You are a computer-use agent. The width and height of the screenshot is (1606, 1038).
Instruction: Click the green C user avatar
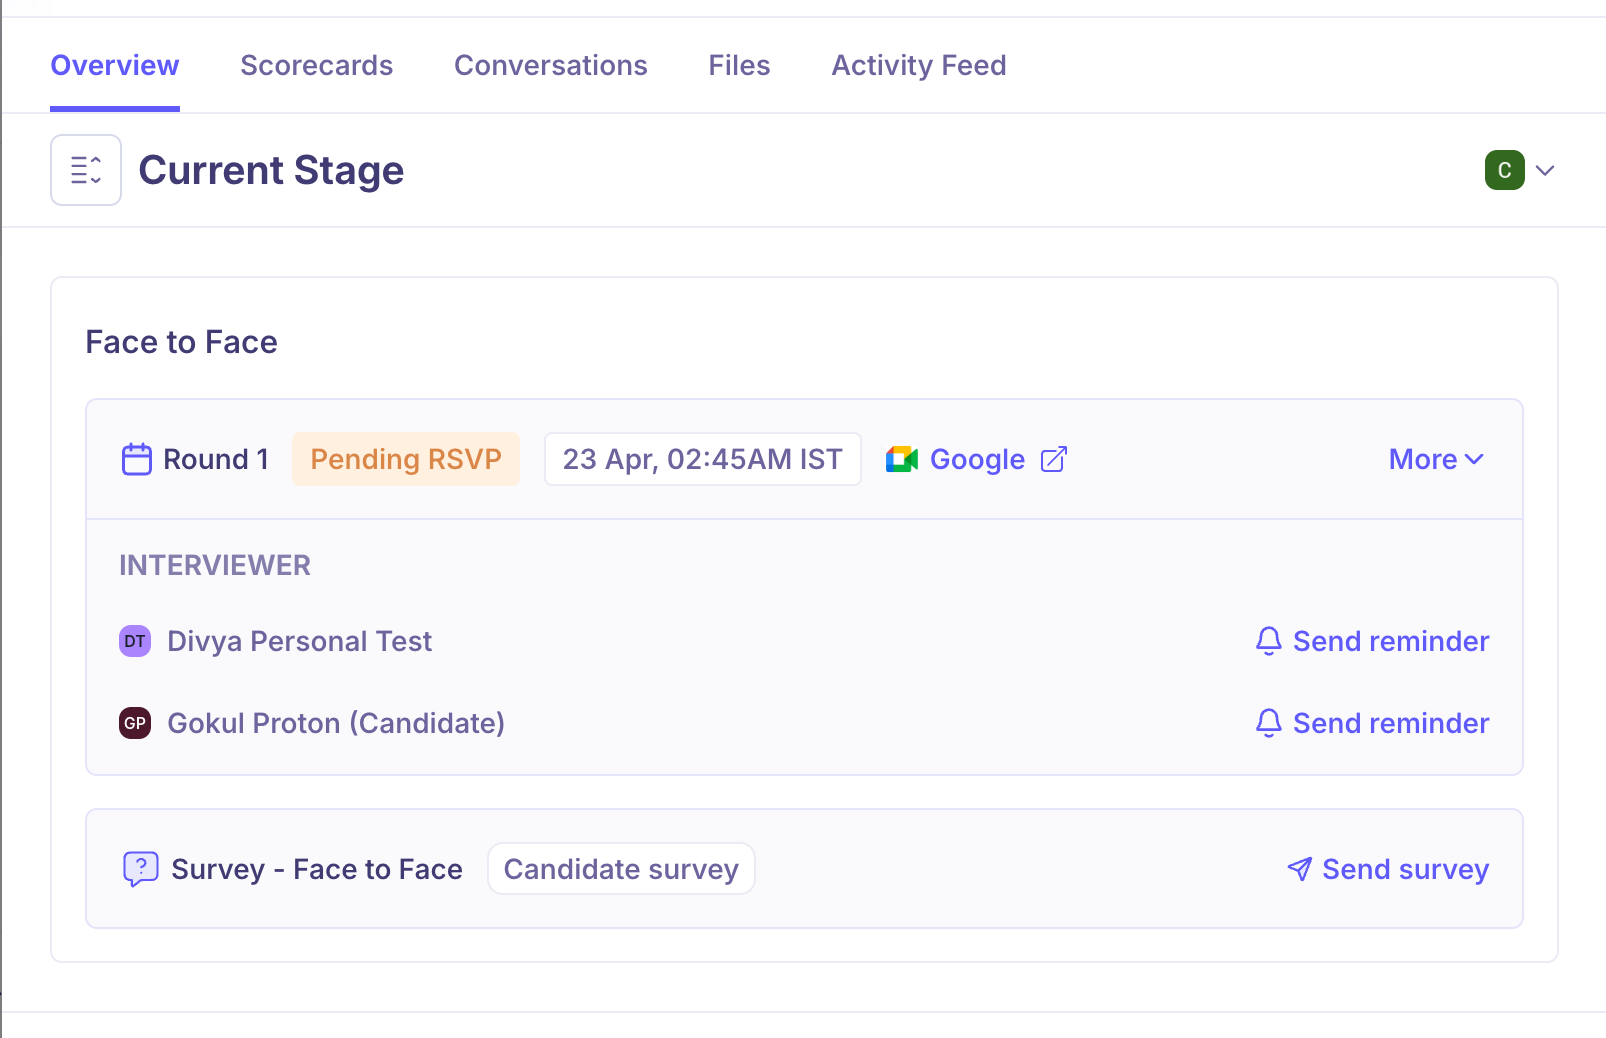click(x=1504, y=170)
